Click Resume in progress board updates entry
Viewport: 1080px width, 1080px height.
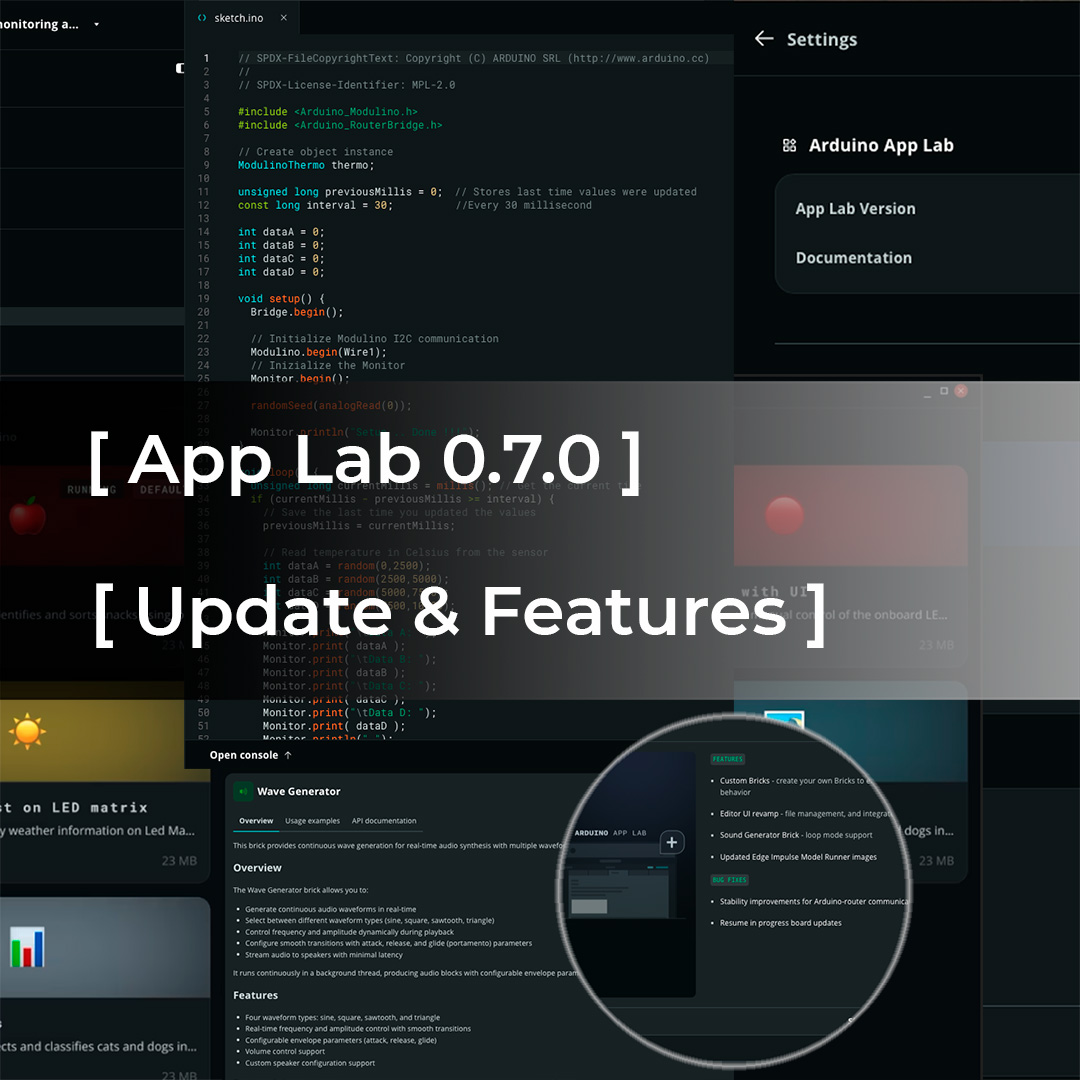[780, 923]
